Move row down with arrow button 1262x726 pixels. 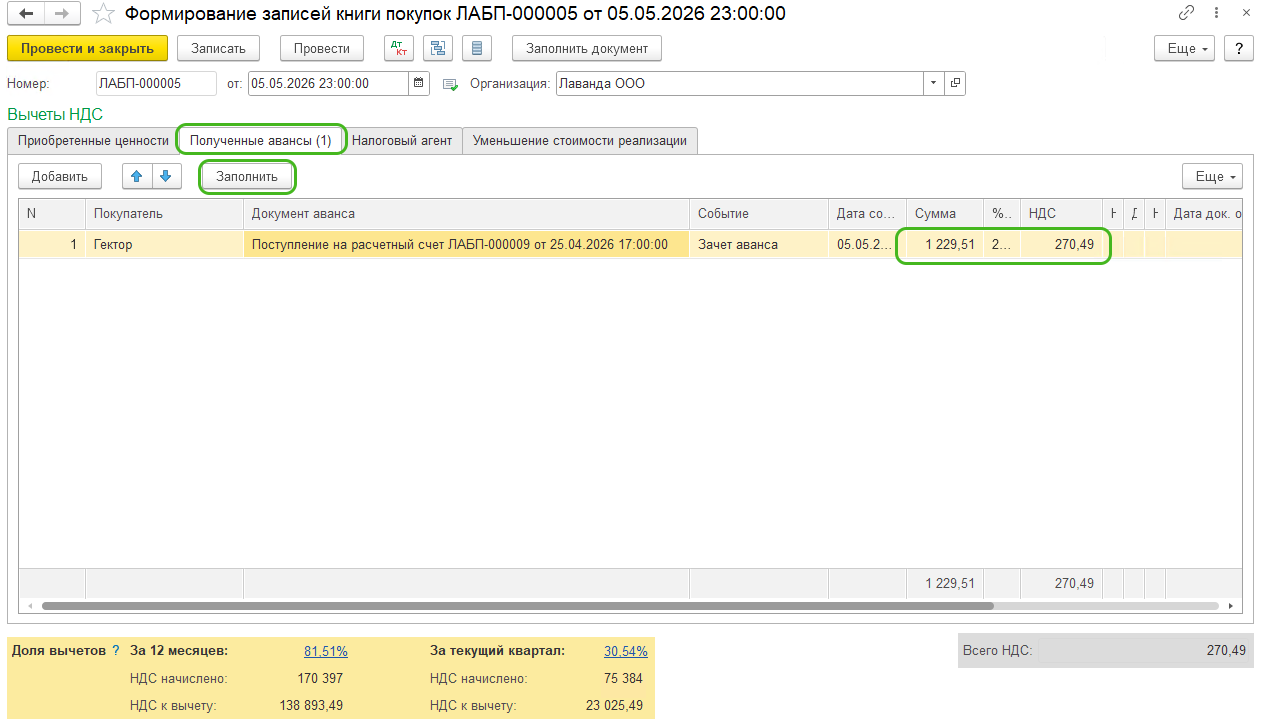pyautogui.click(x=165, y=176)
